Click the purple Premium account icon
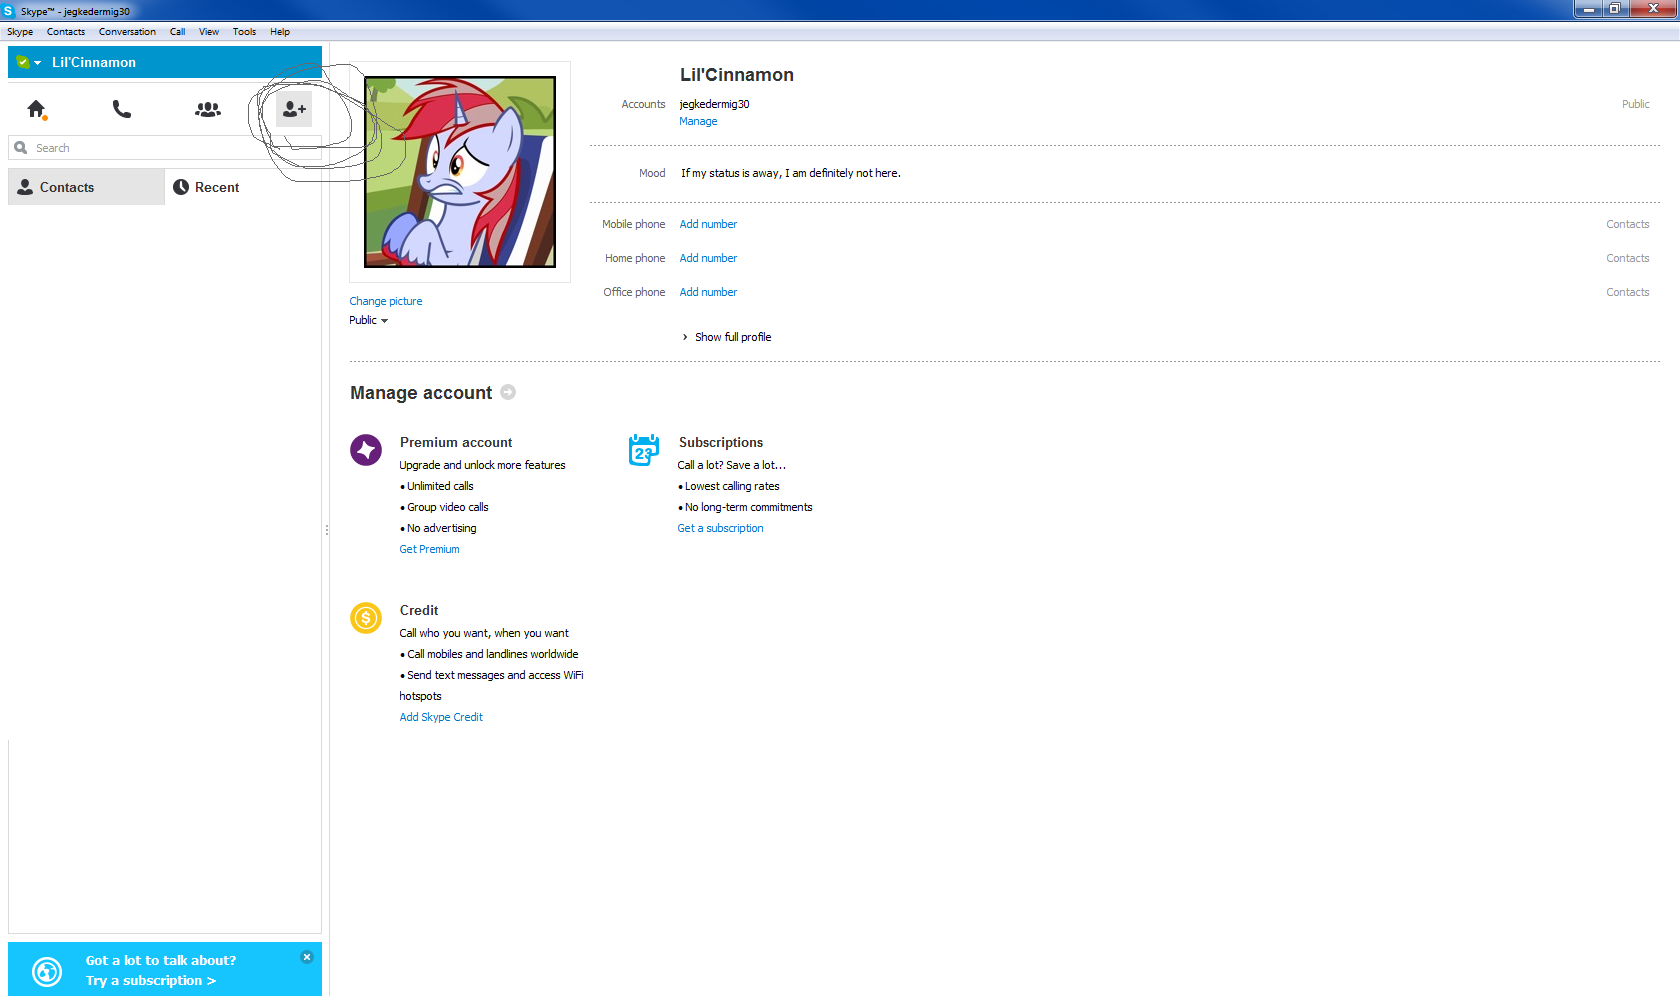 tap(366, 450)
